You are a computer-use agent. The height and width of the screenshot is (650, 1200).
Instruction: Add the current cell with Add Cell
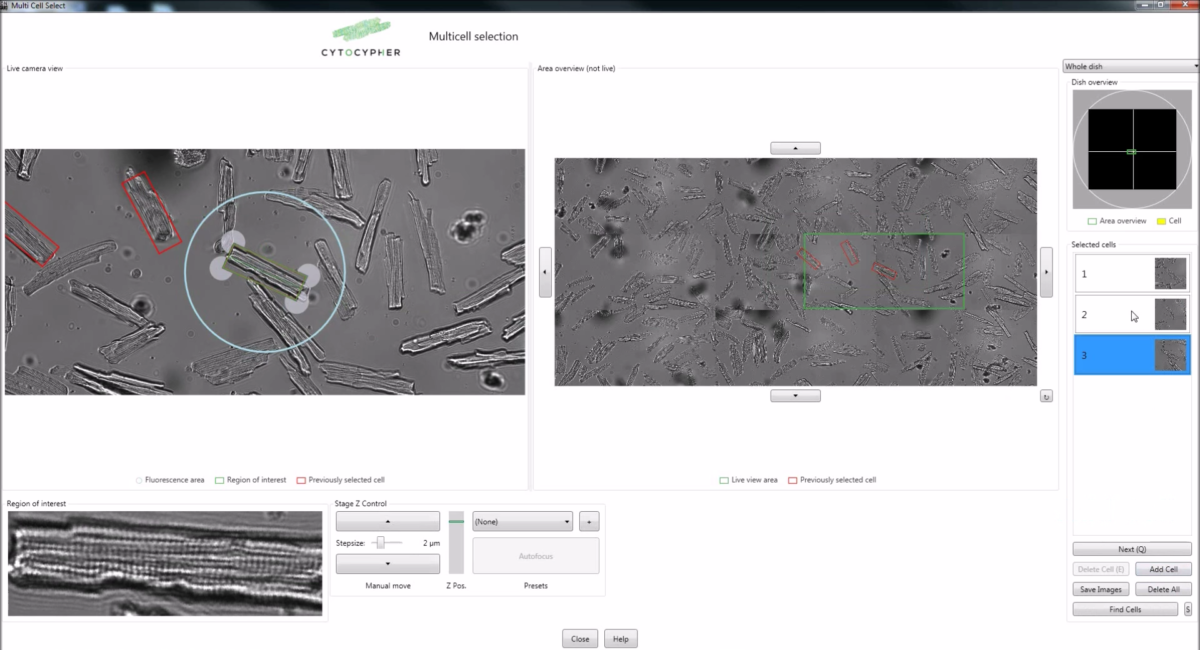1161,568
